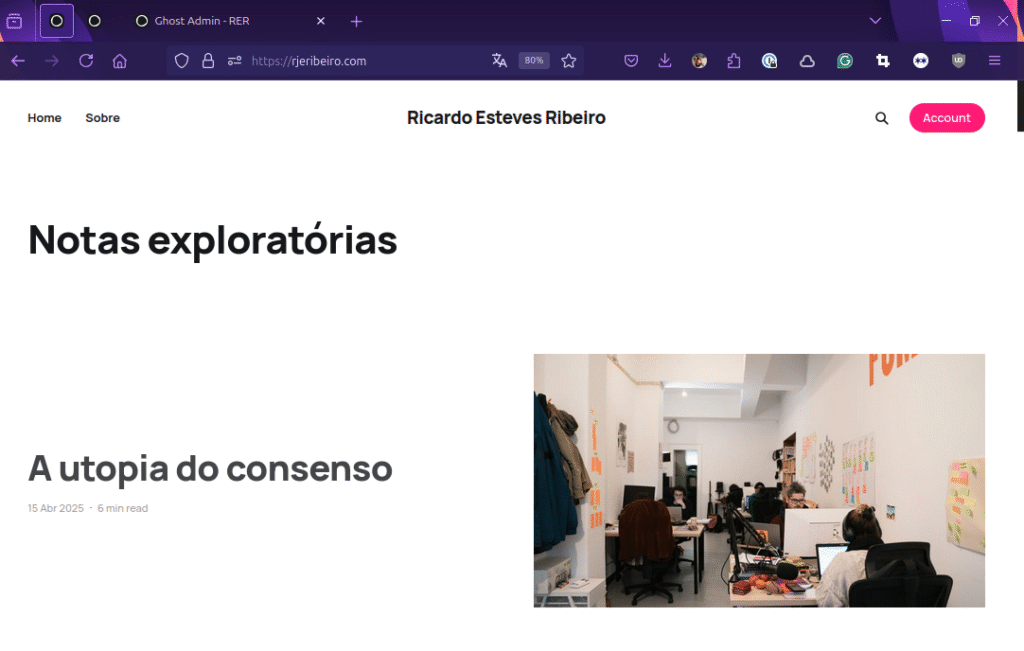This screenshot has height=651, width=1024.
Task: Open the profile avatar menu
Action: [699, 61]
